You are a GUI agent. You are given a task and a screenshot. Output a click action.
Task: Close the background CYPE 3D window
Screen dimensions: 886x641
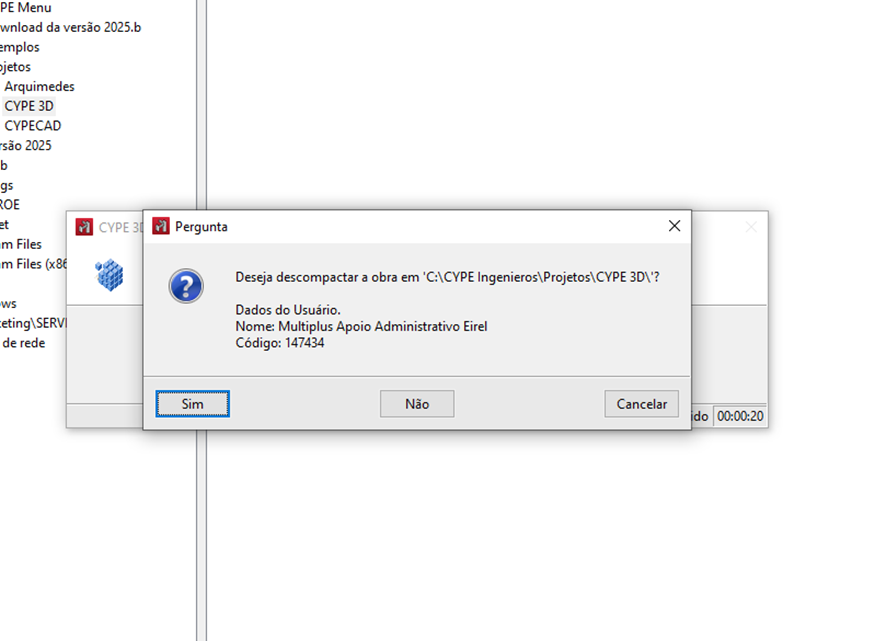click(x=751, y=227)
